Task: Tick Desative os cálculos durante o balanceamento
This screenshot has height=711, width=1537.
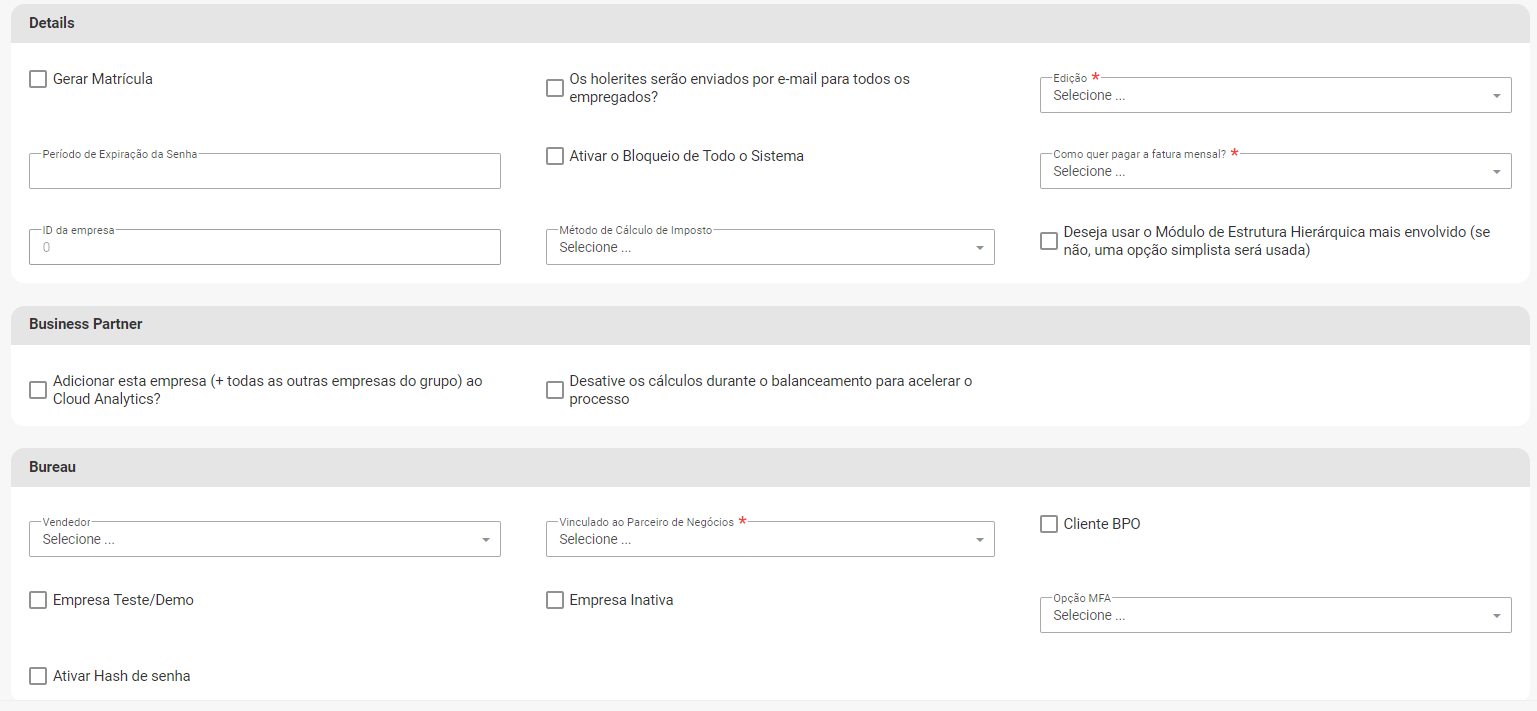Action: pyautogui.click(x=555, y=390)
